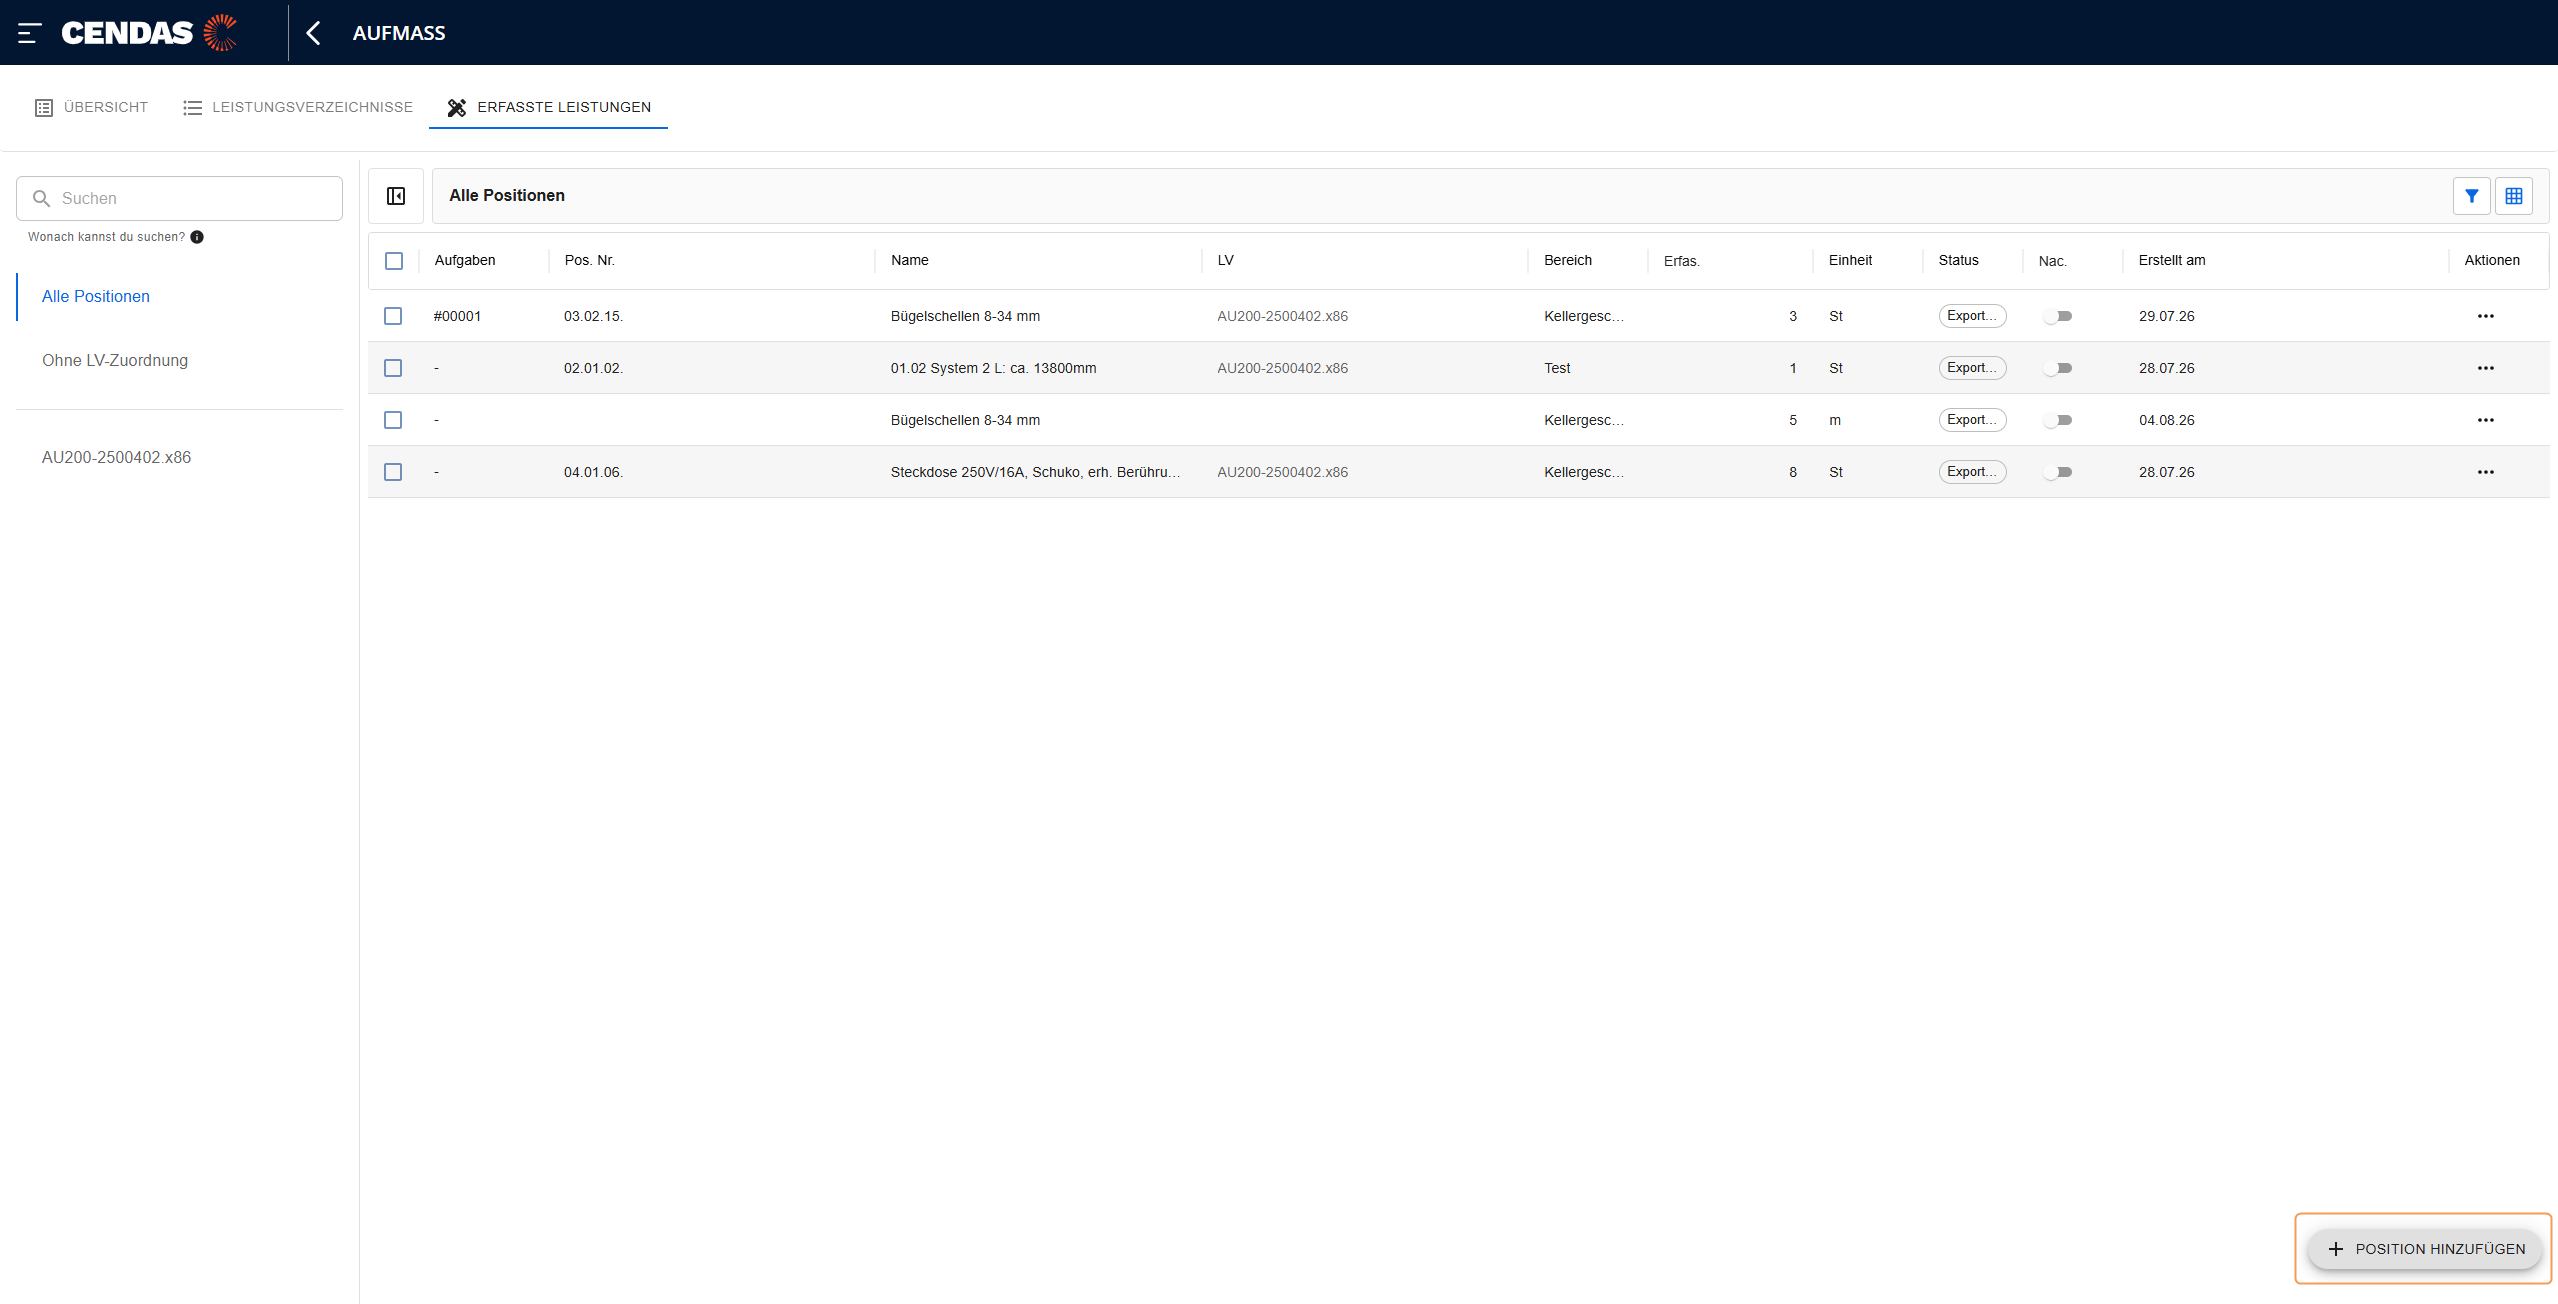The image size is (2558, 1304).
Task: Click Export status chip in the 04.08.26 row
Action: pos(1972,420)
